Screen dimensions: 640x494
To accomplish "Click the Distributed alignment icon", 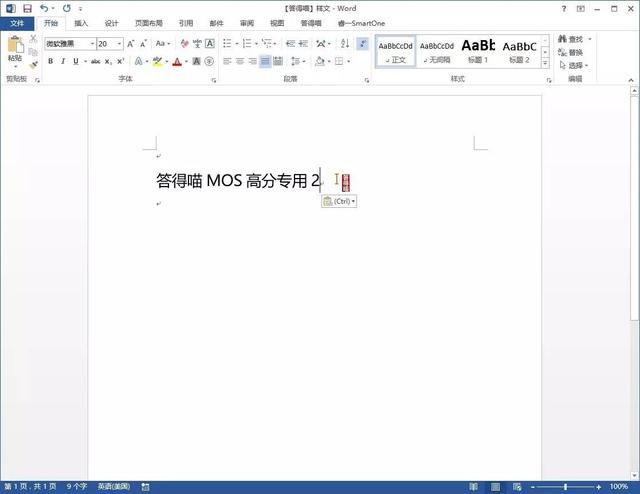I will [x=278, y=61].
